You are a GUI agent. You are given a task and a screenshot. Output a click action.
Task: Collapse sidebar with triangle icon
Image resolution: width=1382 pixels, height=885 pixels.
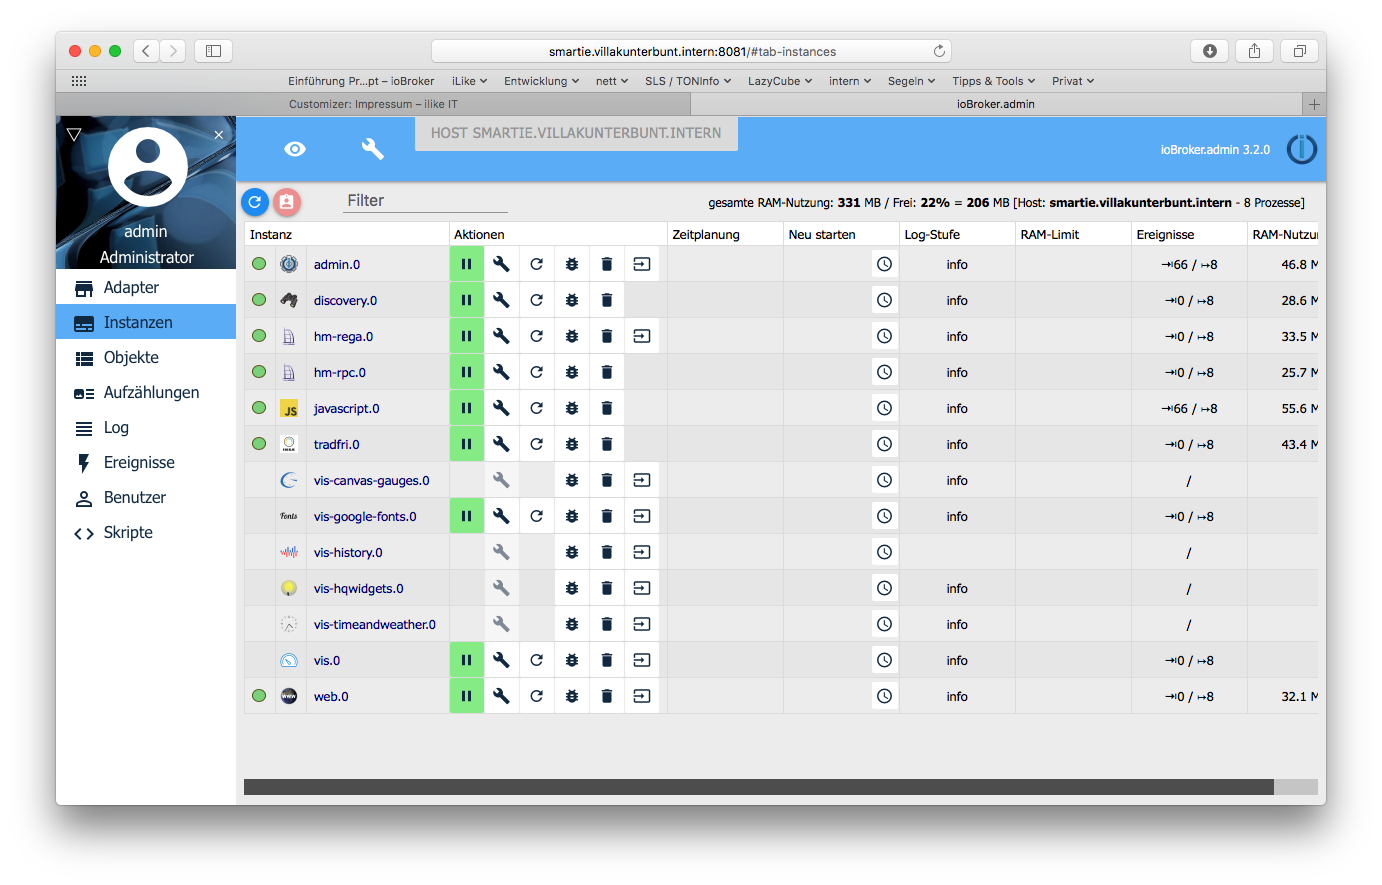[74, 133]
